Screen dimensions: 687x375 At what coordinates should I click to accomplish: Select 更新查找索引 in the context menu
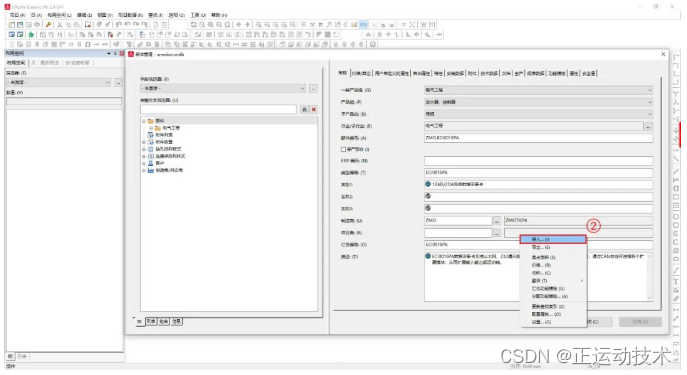553,307
